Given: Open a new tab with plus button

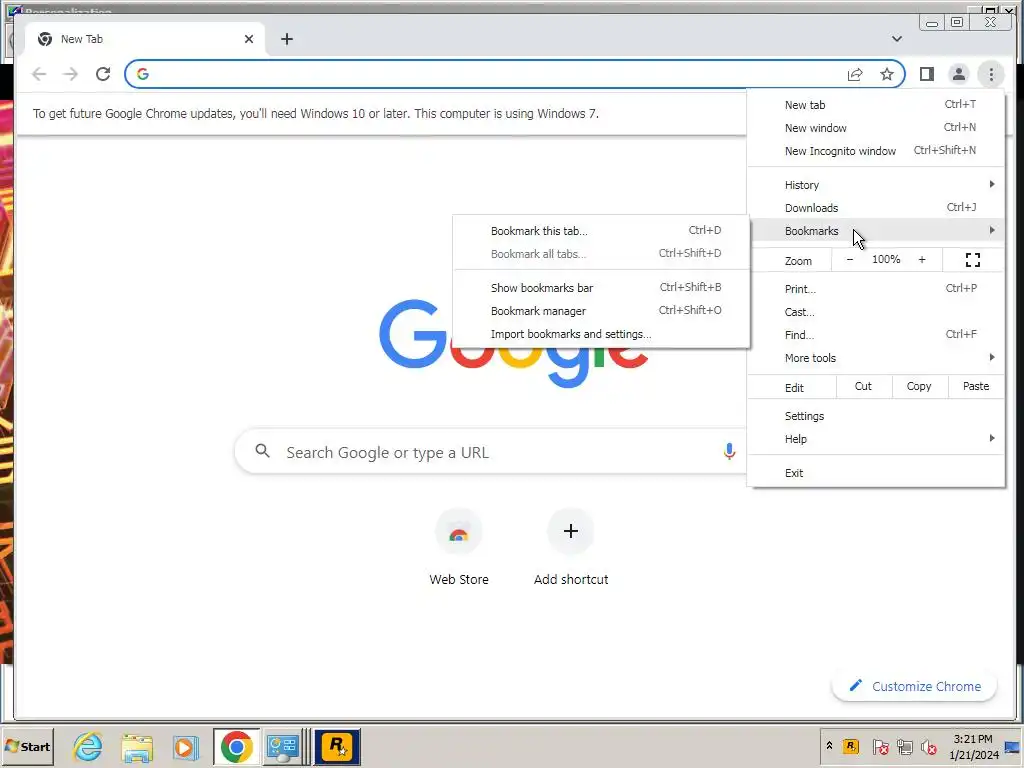Looking at the screenshot, I should [x=287, y=39].
